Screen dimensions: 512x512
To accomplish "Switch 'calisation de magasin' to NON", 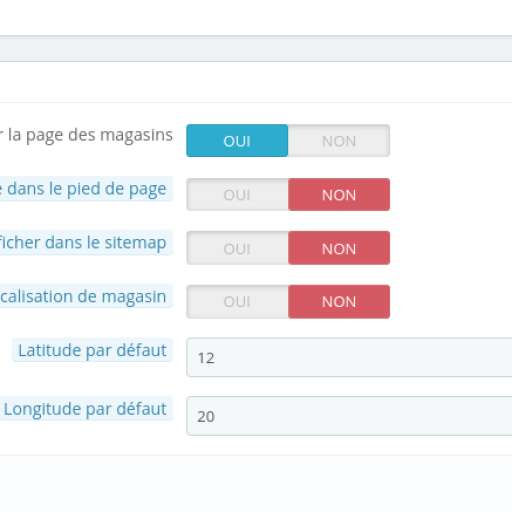I will pyautogui.click(x=339, y=302).
